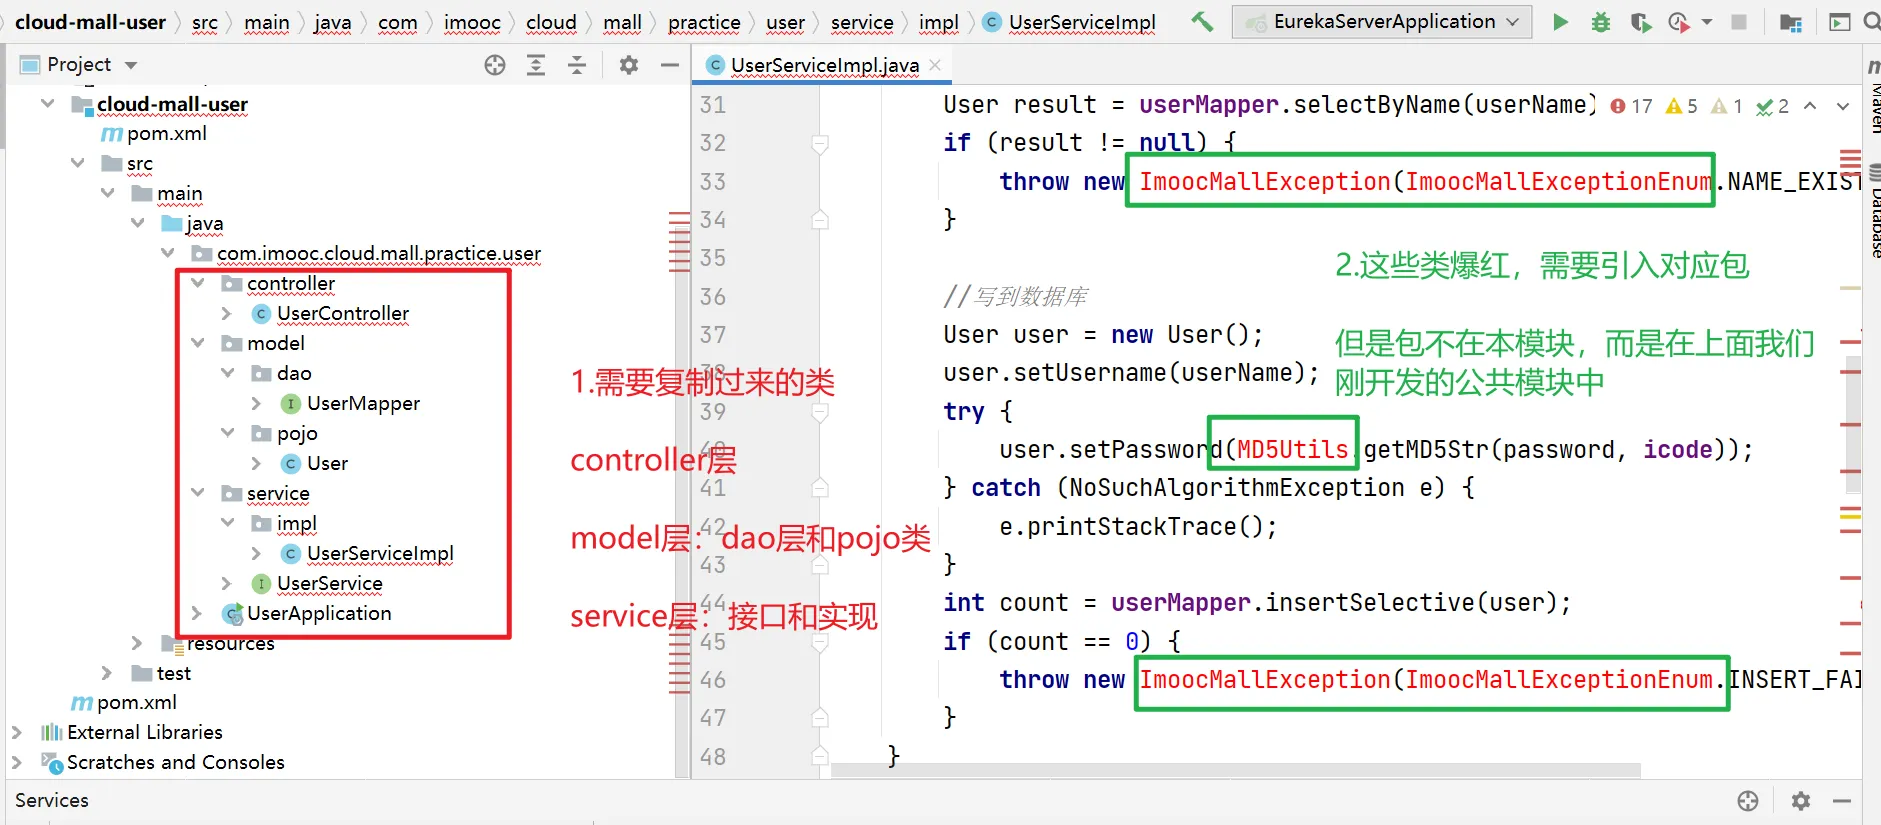Click the impl breadcrumb segment
Image resolution: width=1881 pixels, height=825 pixels.
pyautogui.click(x=938, y=22)
